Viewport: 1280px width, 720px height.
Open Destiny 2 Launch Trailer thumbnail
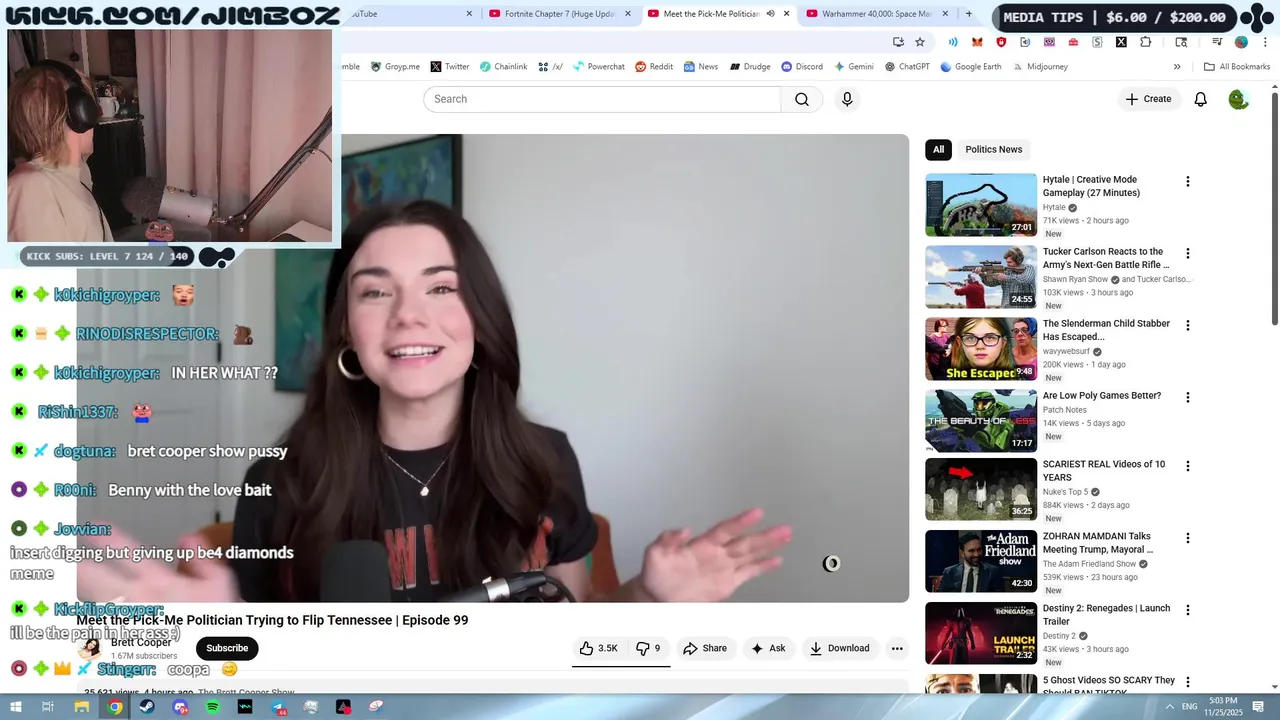981,633
